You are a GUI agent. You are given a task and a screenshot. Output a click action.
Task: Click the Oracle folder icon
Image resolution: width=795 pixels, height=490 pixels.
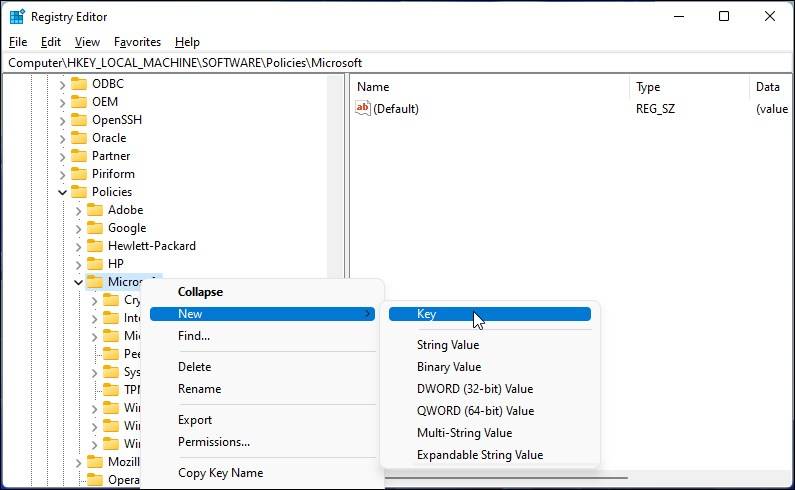pyautogui.click(x=79, y=138)
